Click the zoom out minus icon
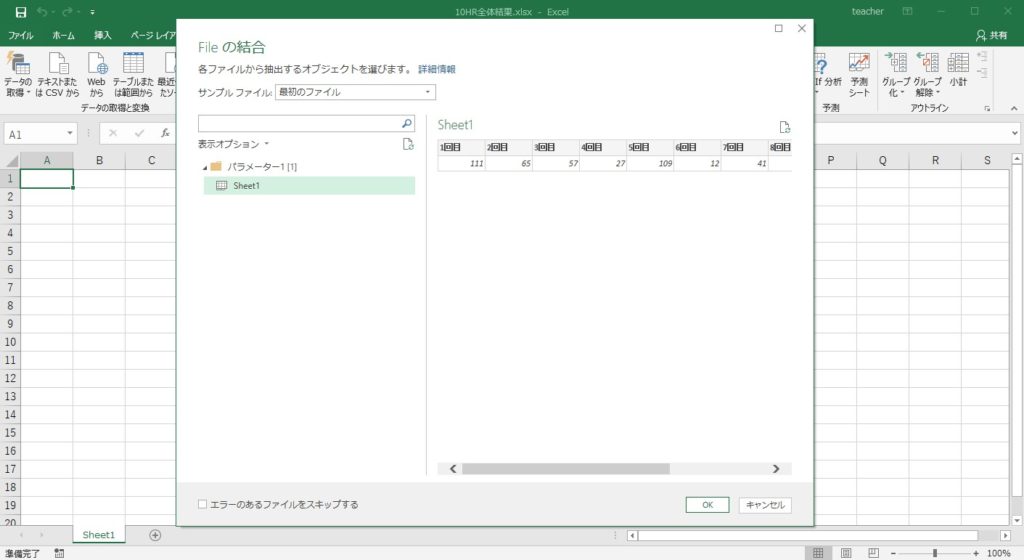The height and width of the screenshot is (560, 1024). (893, 553)
